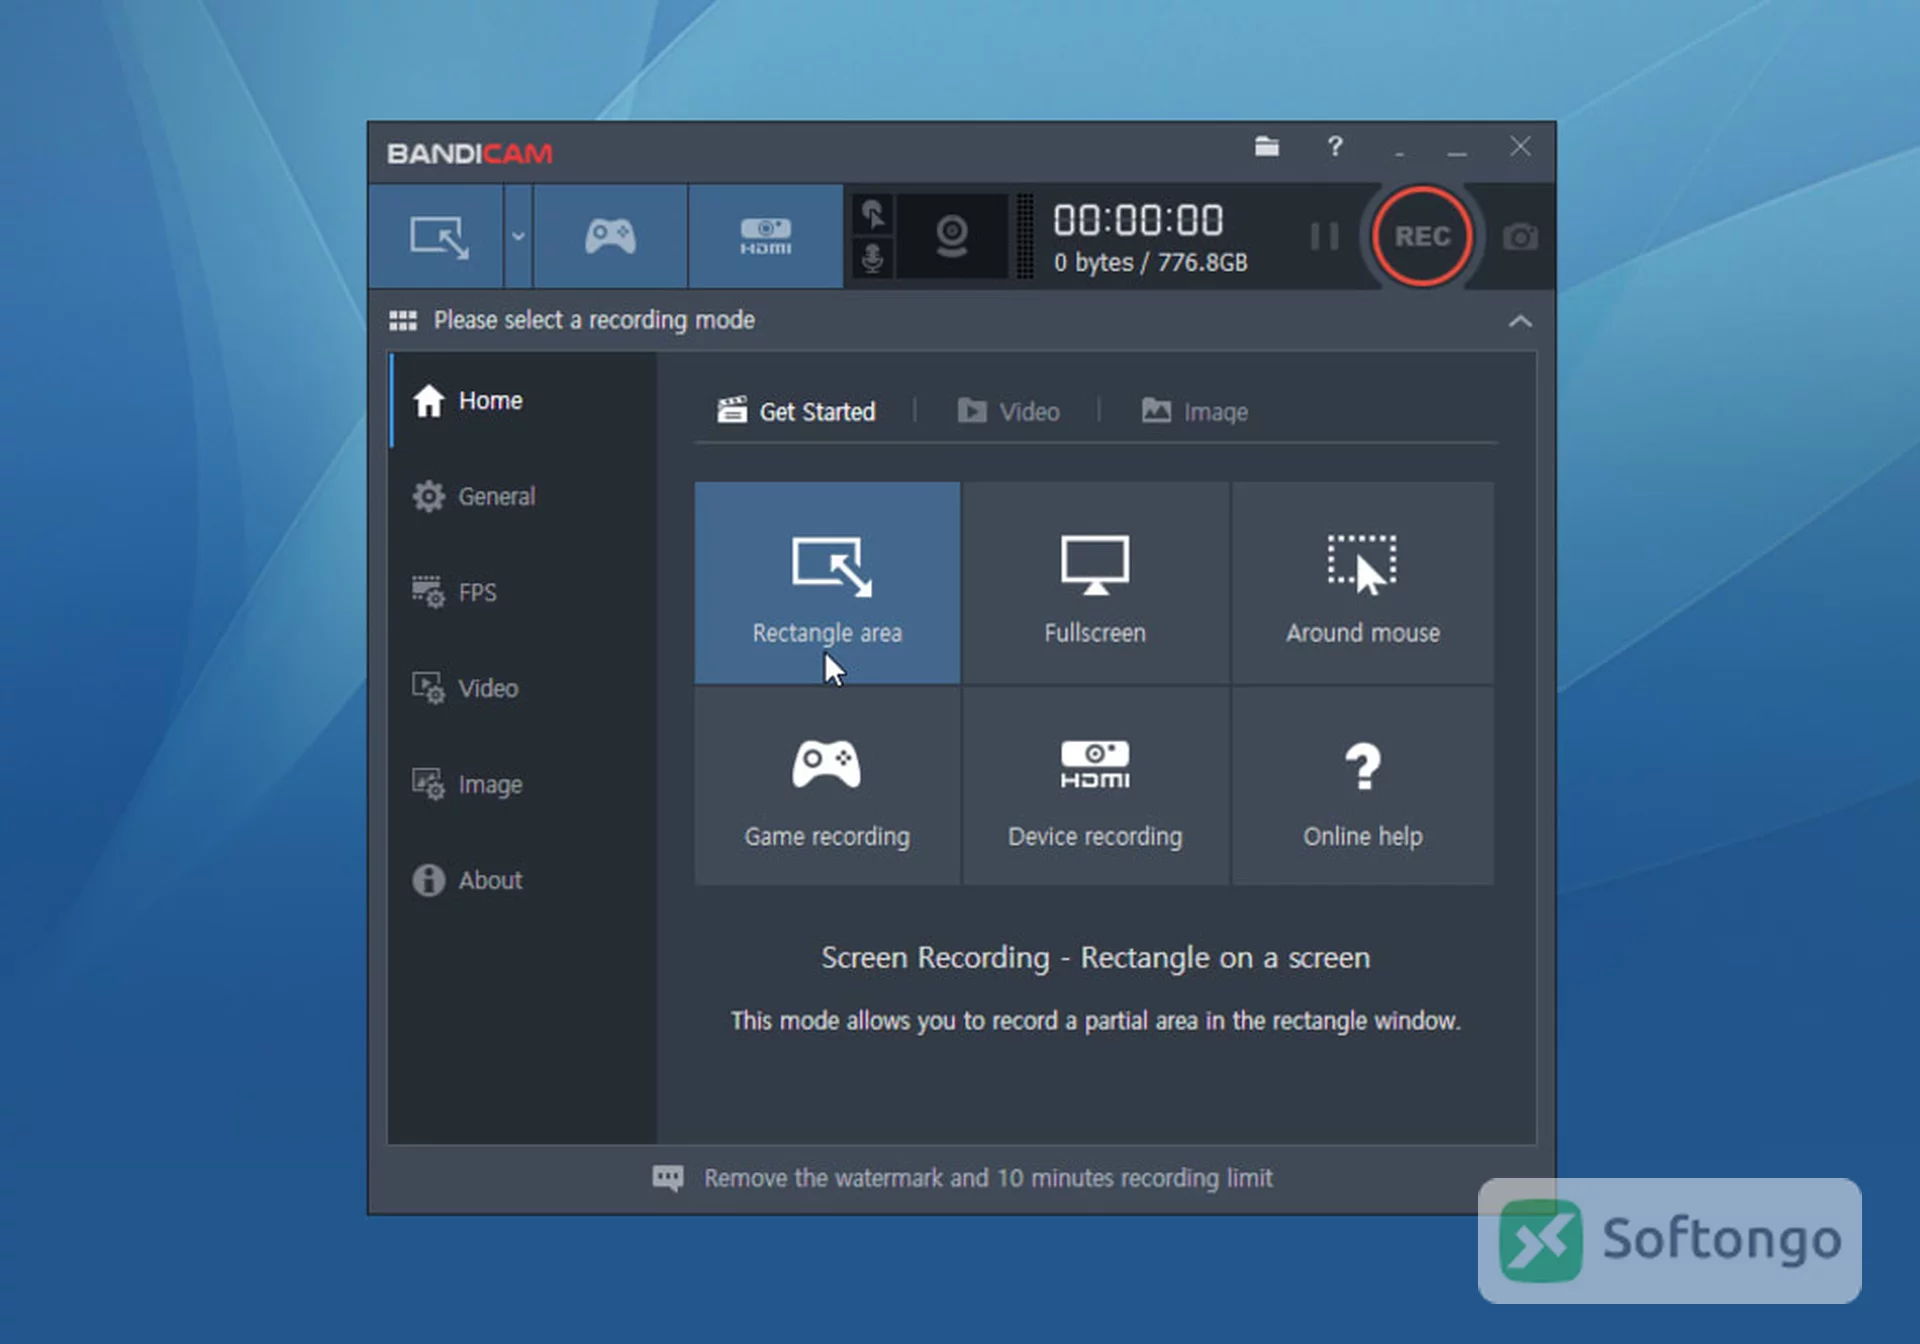Take a screenshot with the camera icon
The height and width of the screenshot is (1344, 1920).
coord(1520,237)
